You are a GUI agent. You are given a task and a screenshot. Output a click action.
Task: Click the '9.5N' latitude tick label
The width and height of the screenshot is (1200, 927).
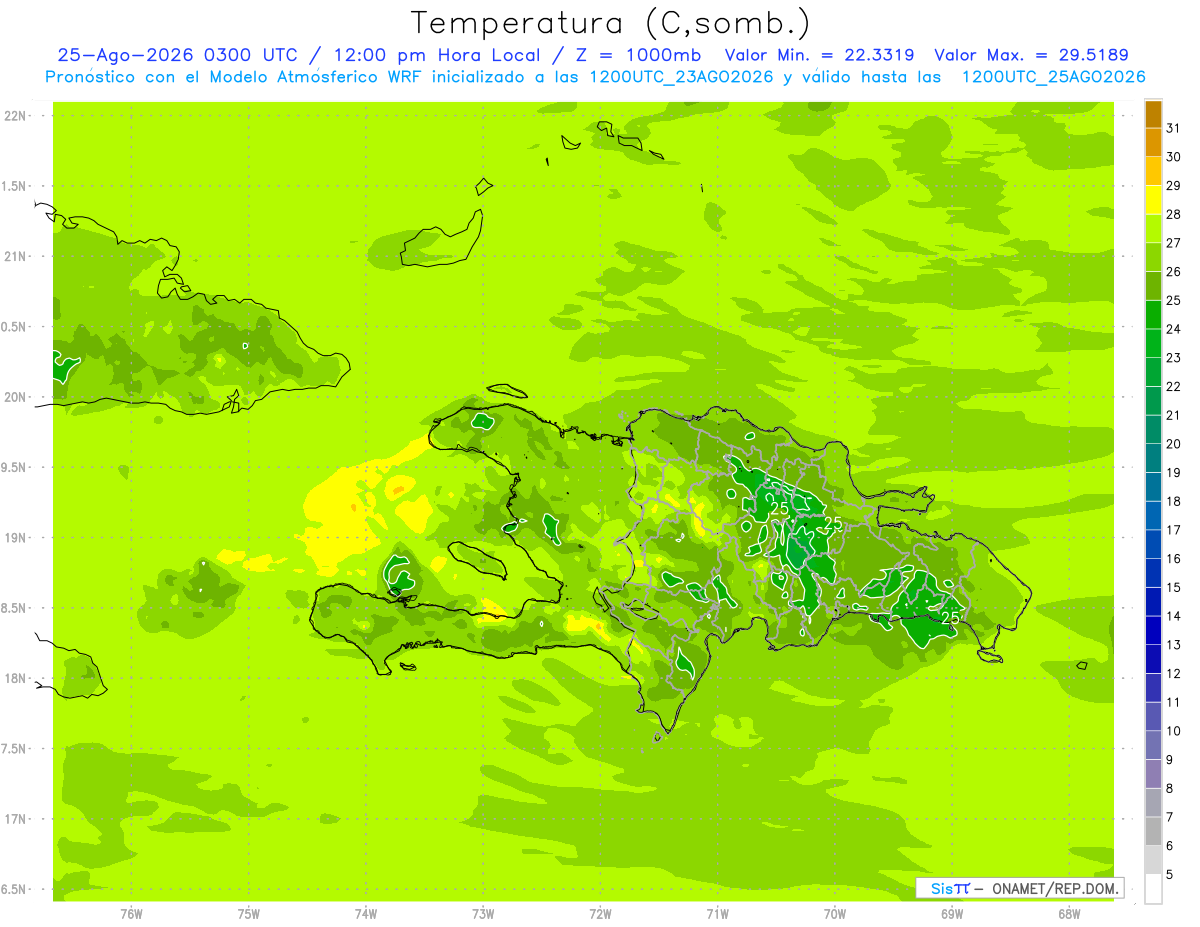tap(15, 468)
